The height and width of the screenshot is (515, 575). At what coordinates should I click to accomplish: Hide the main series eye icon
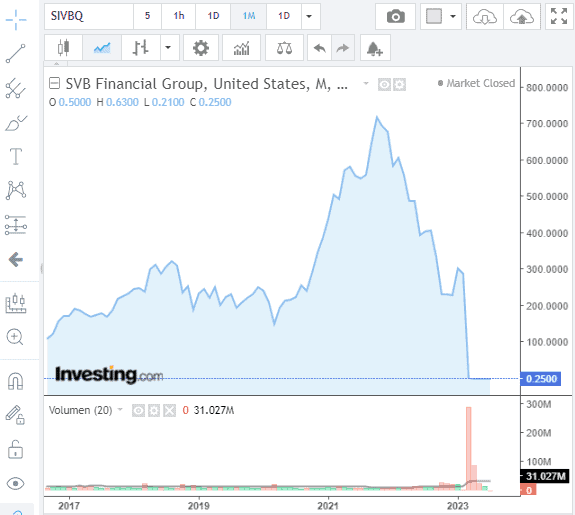pos(384,85)
